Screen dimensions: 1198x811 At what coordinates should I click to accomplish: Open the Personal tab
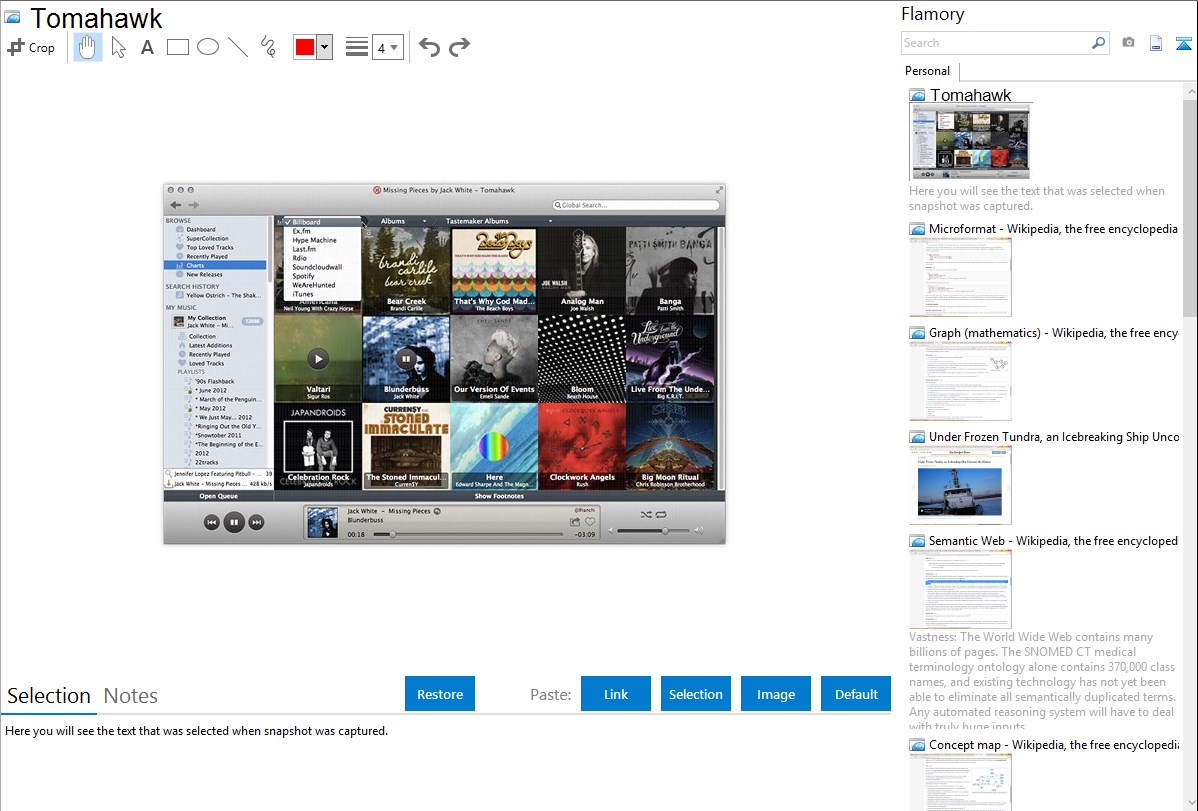[x=927, y=71]
